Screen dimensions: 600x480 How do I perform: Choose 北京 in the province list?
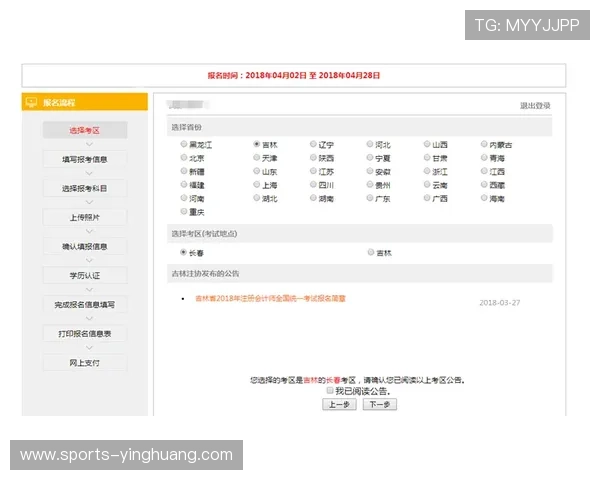point(184,157)
